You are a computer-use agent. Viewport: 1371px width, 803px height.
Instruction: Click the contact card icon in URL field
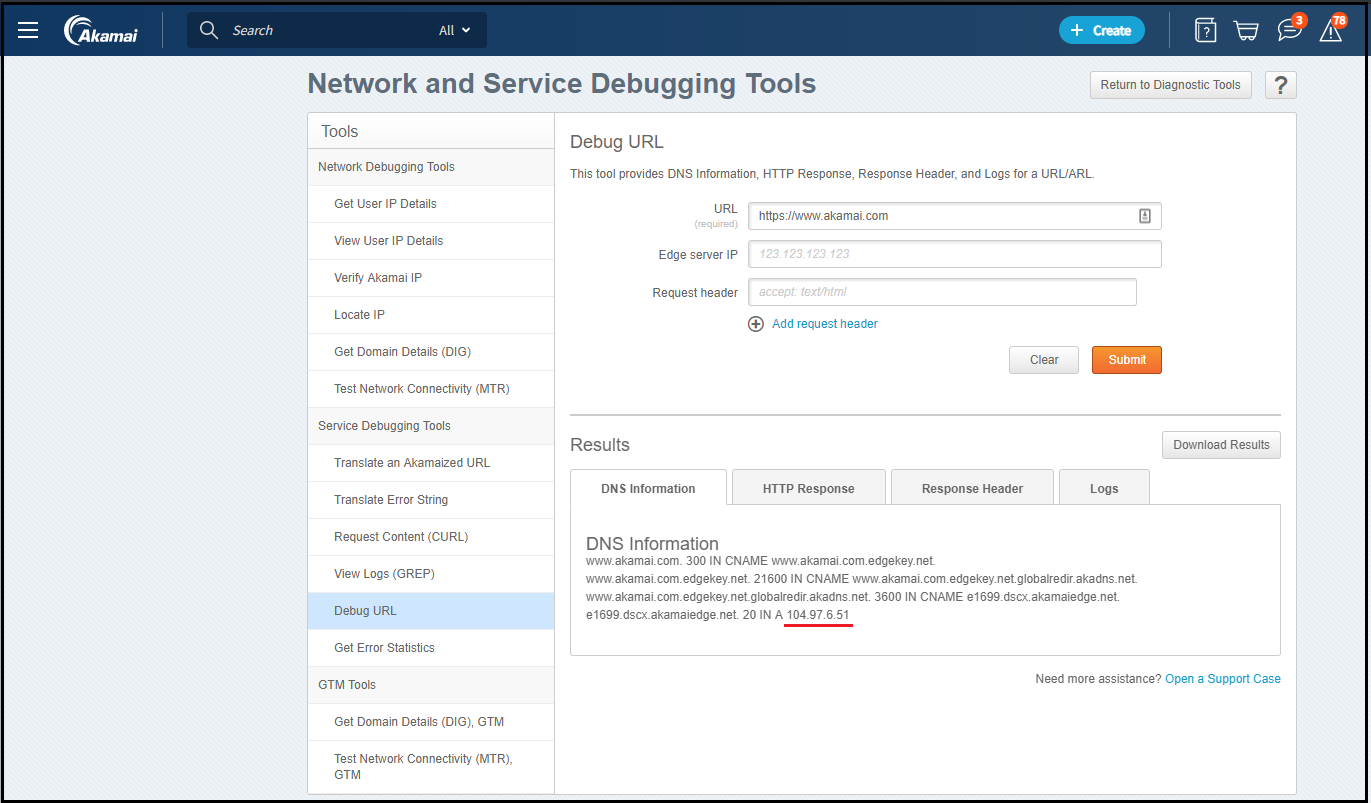click(1145, 216)
